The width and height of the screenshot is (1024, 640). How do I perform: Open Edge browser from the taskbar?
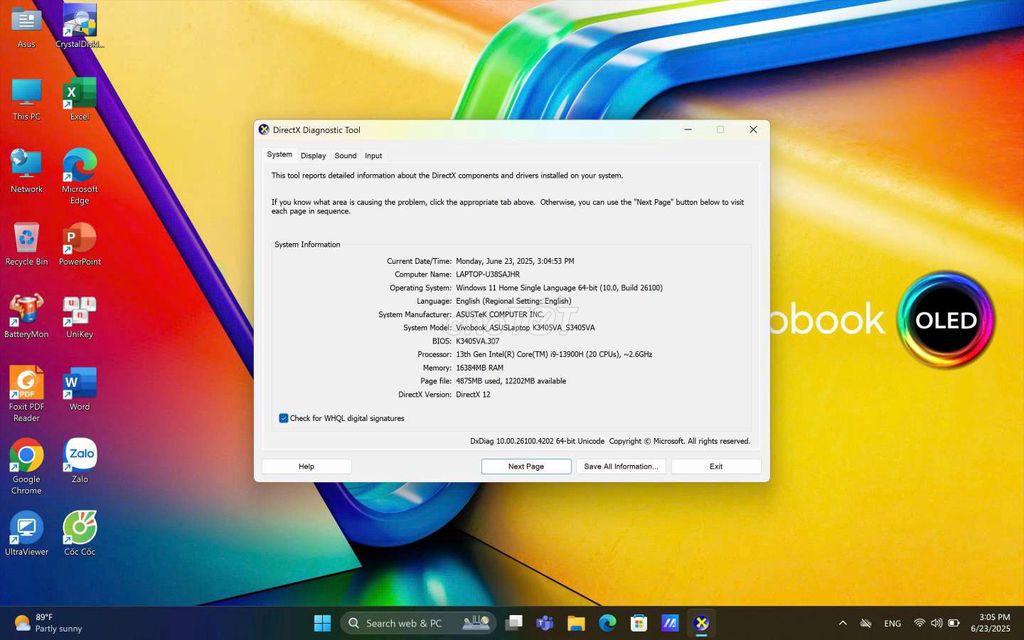pos(607,623)
